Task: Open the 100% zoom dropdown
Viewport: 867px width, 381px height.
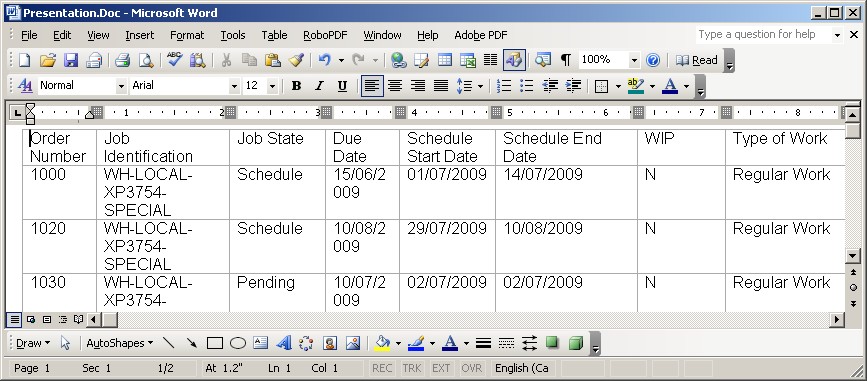Action: click(x=634, y=60)
